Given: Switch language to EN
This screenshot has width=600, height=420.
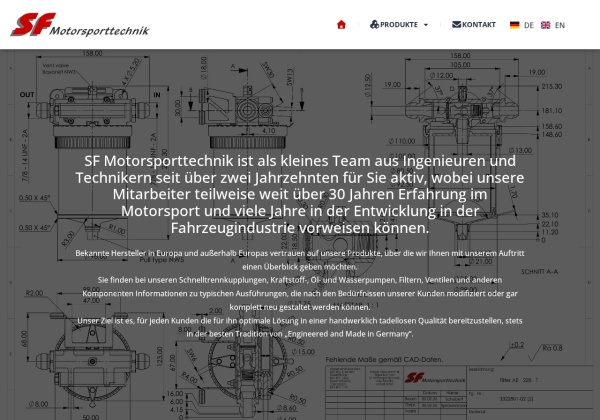Looking at the screenshot, I should 560,25.
